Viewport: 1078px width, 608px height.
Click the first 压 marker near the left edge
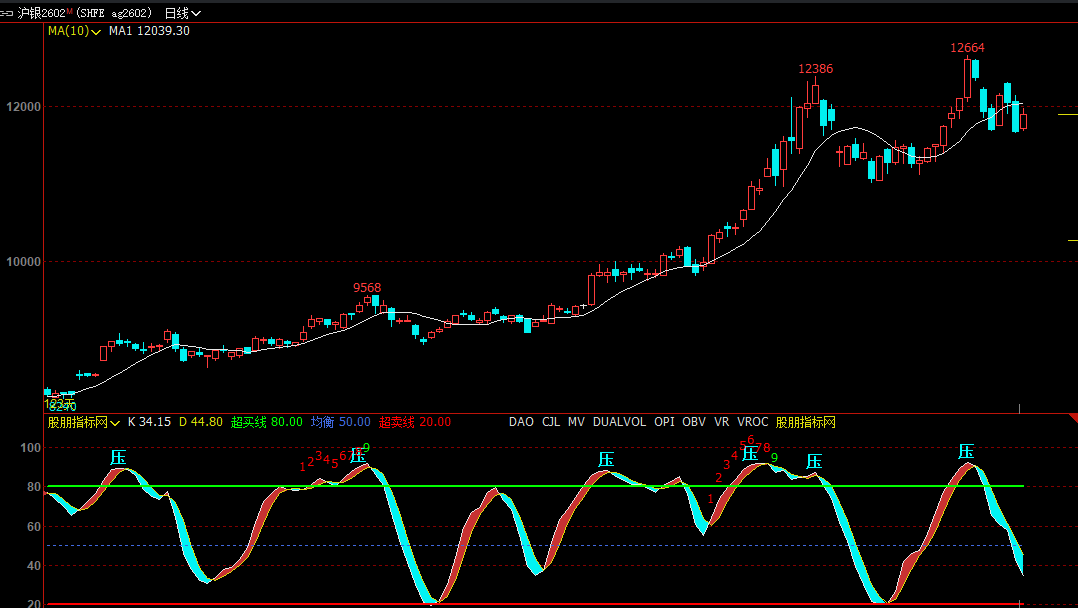[x=118, y=458]
